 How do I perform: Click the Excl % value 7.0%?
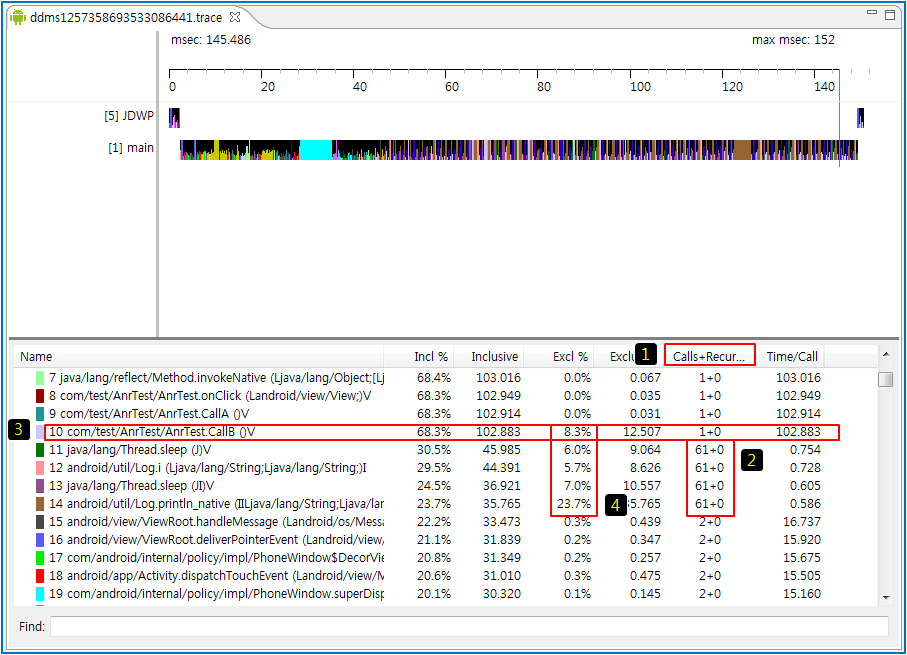coord(577,485)
